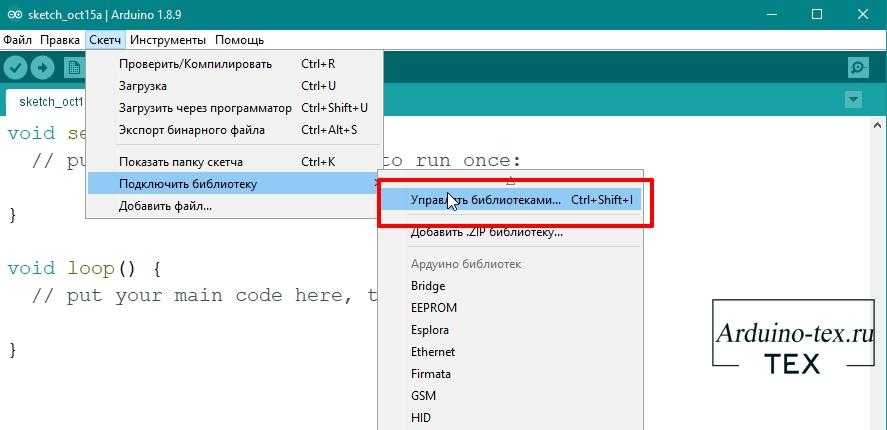
Task: Open the Инструменты menu
Action: 167,40
